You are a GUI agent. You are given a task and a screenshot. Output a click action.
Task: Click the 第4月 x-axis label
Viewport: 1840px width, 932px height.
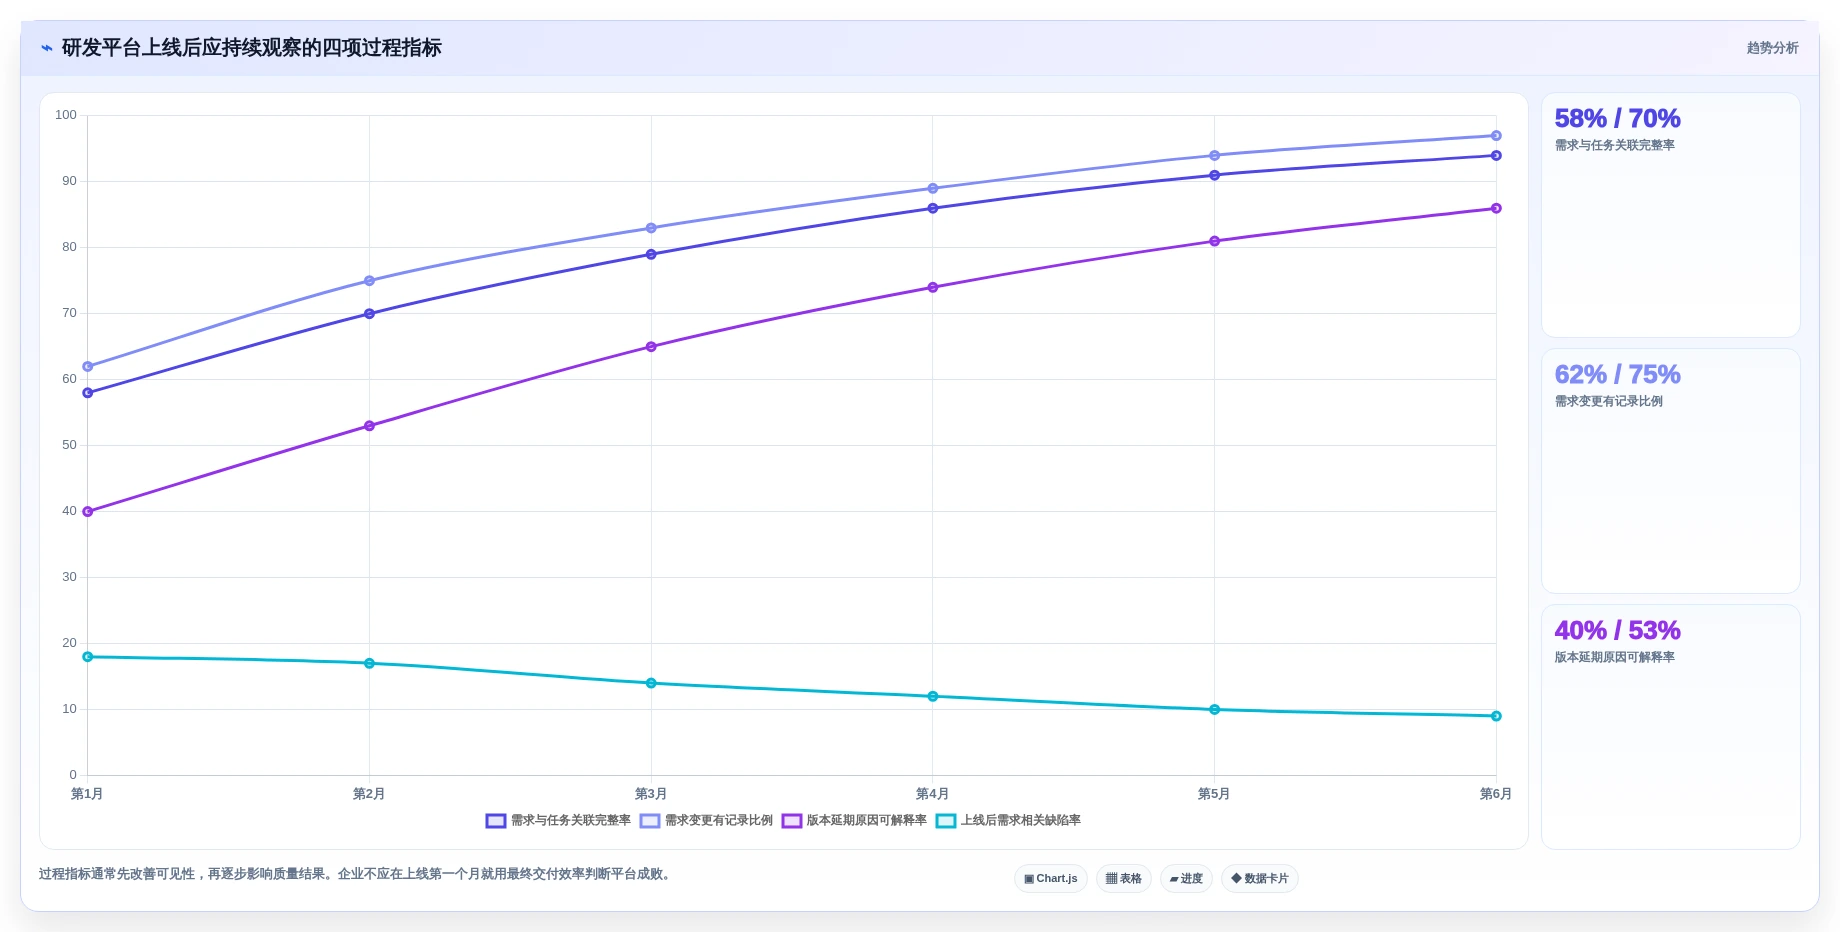[x=932, y=794]
